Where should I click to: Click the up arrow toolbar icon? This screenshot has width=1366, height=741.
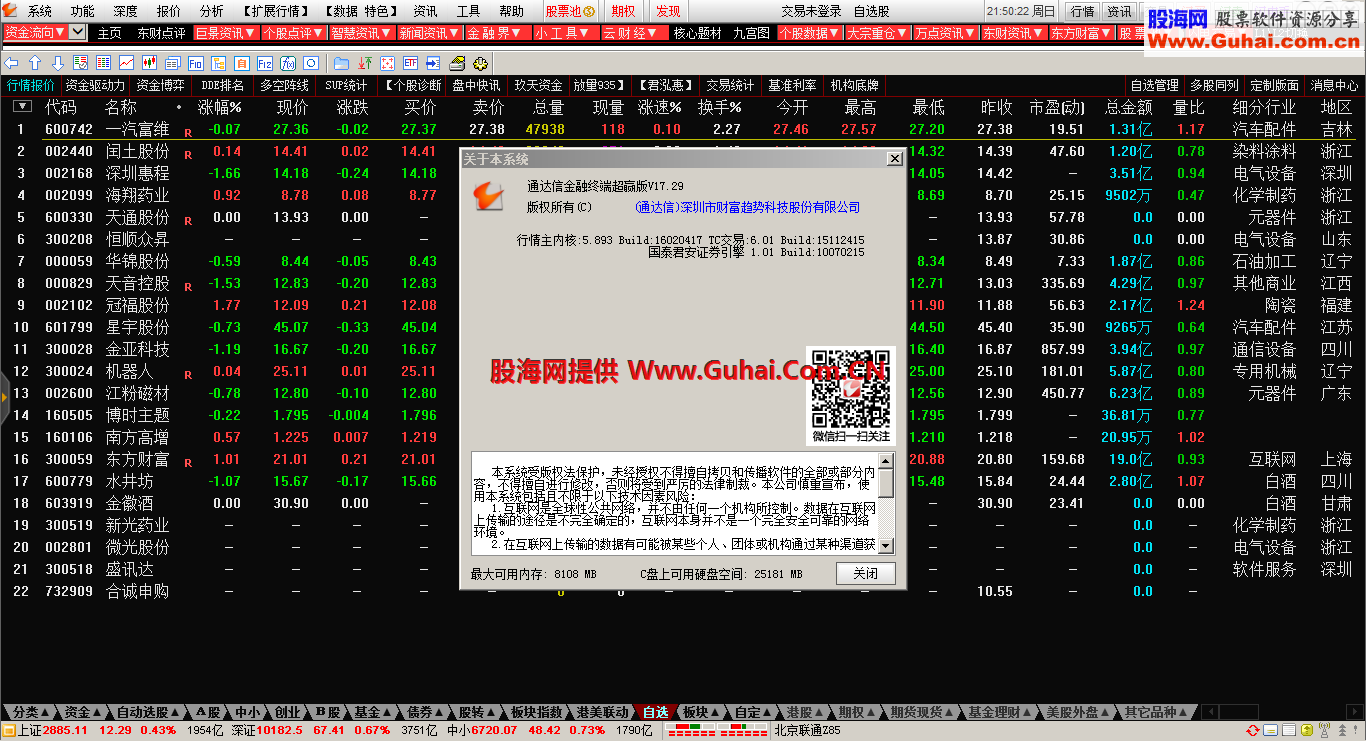(x=35, y=62)
